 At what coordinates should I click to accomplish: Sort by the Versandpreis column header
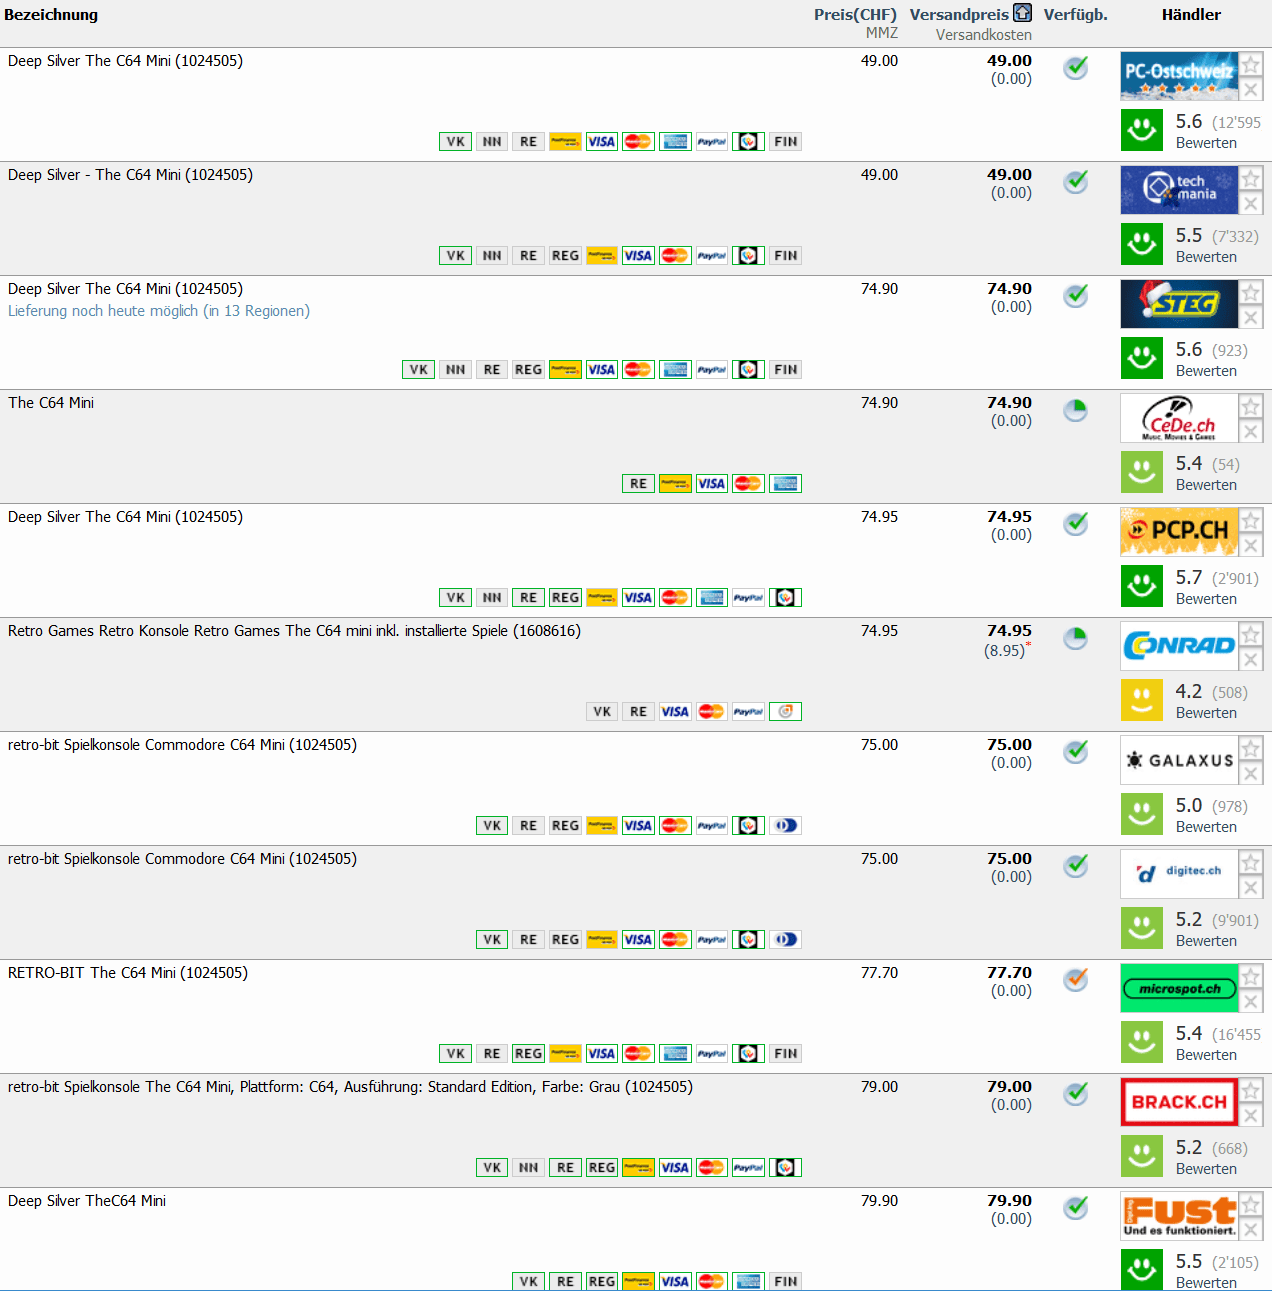coord(959,15)
